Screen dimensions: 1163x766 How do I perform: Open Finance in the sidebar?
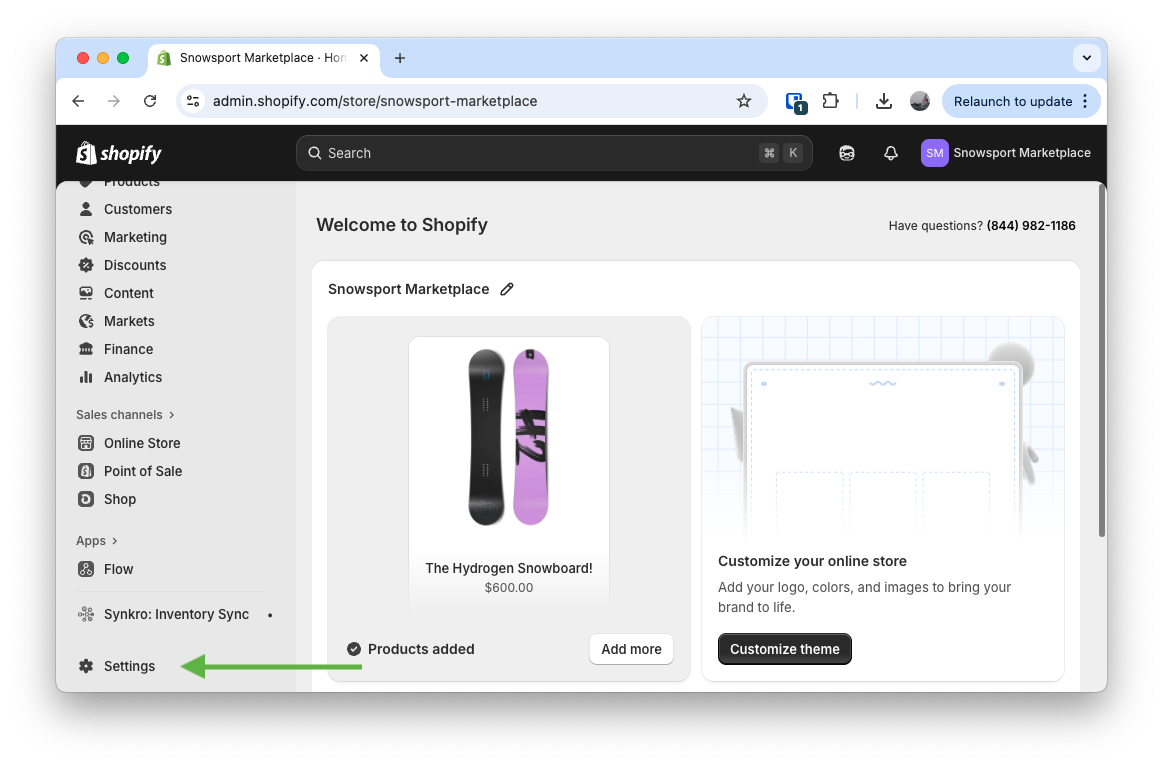click(128, 349)
